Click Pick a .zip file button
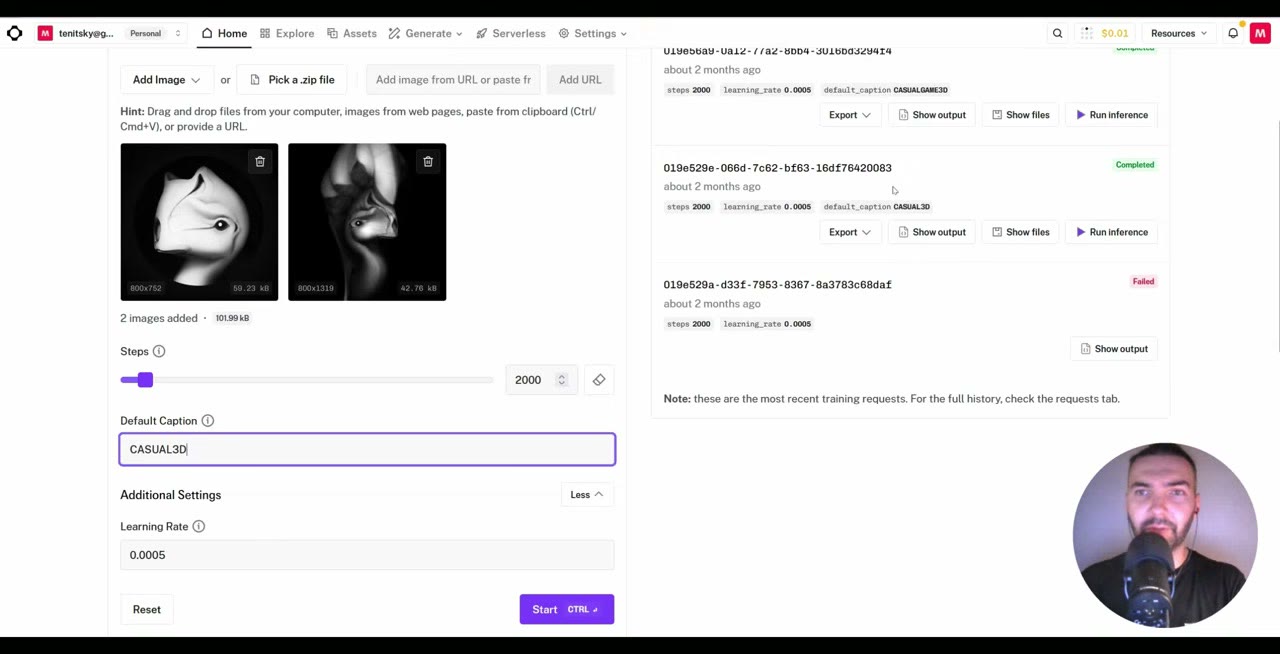 point(292,79)
